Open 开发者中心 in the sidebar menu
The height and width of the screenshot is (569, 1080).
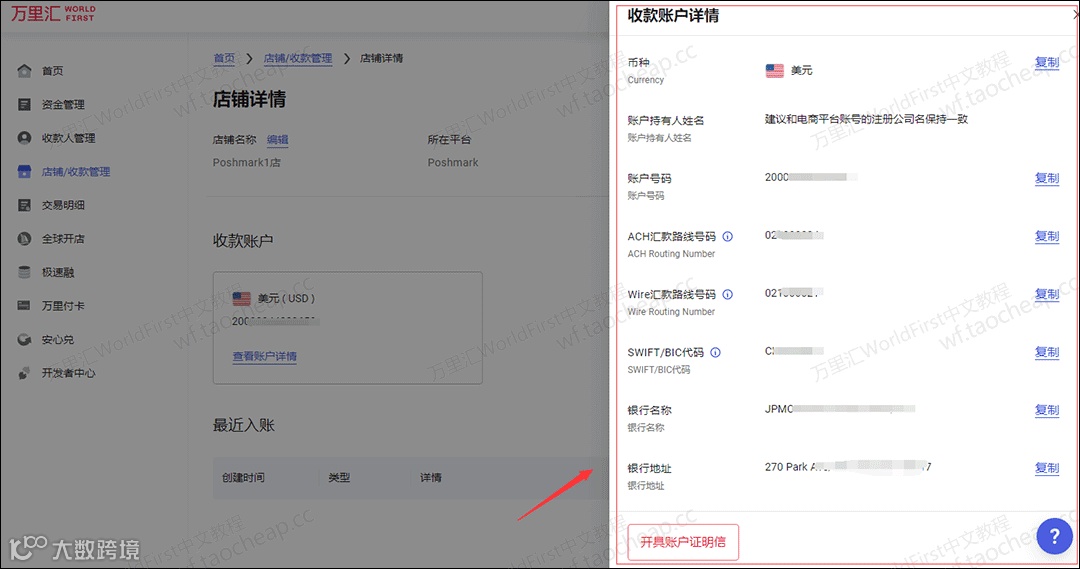(69, 373)
